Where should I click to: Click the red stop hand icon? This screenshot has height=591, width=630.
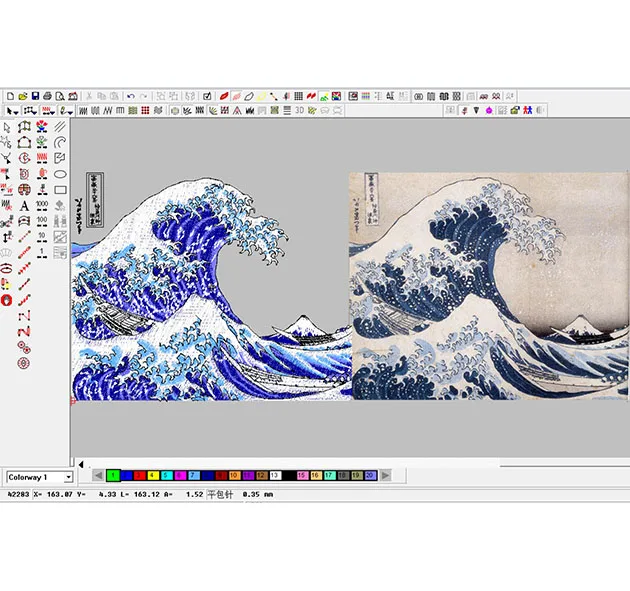tap(7, 300)
